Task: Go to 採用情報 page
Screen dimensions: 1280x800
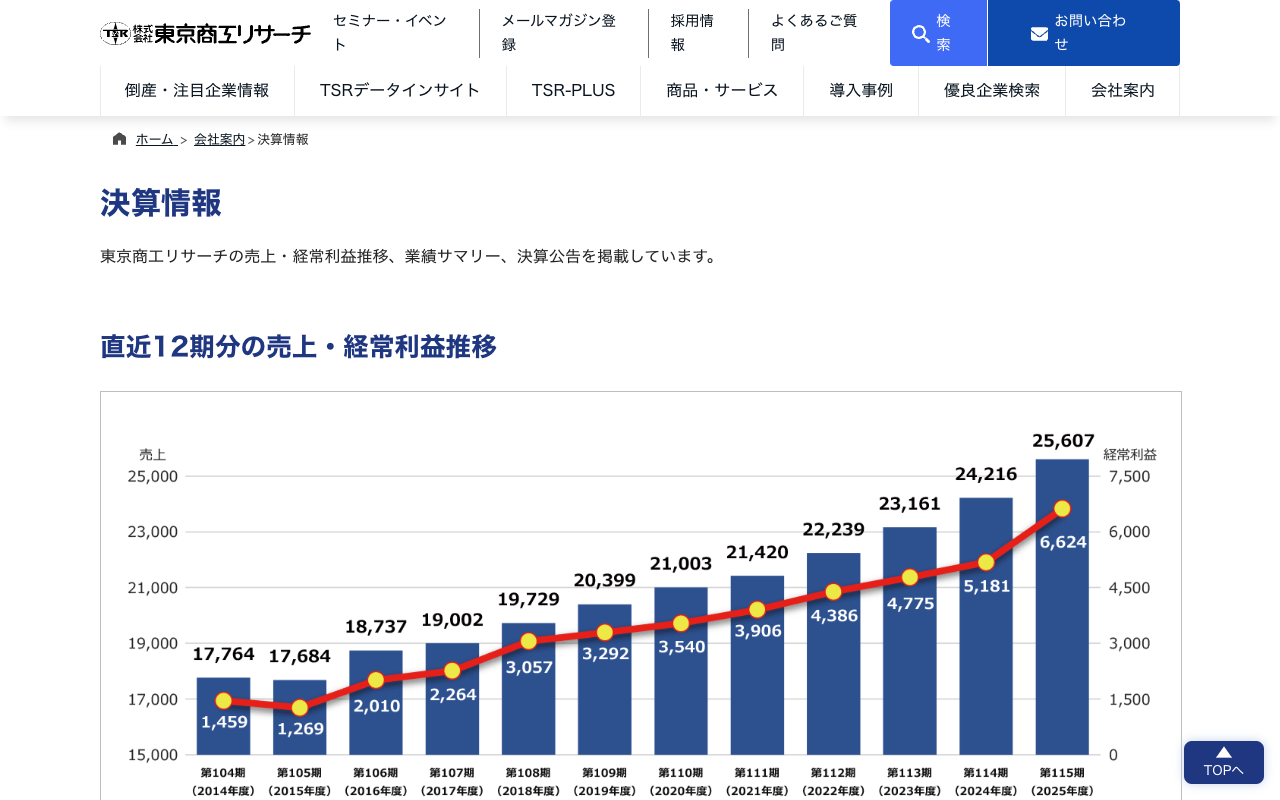Action: pyautogui.click(x=692, y=33)
